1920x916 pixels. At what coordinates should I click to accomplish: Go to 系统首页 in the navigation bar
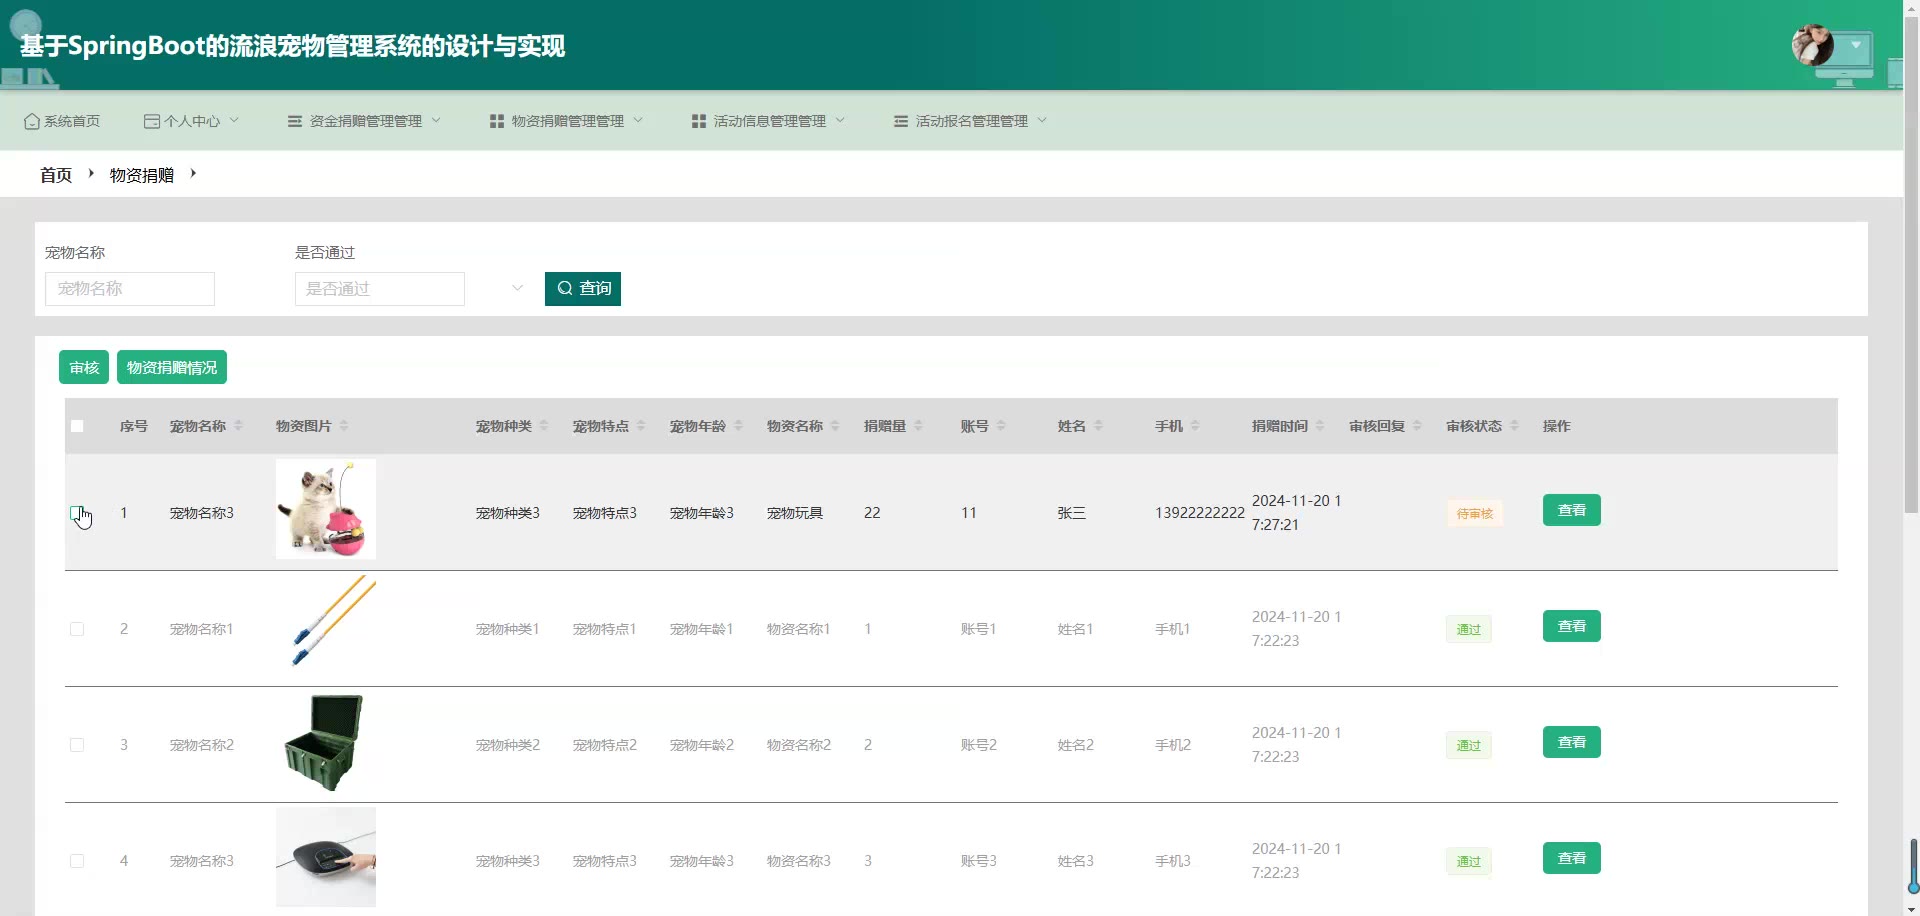pos(62,121)
